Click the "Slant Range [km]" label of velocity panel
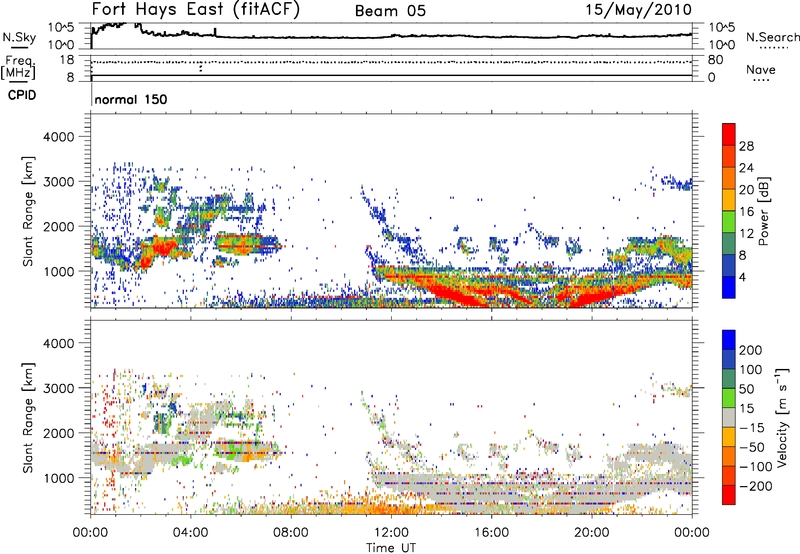 (x=28, y=417)
